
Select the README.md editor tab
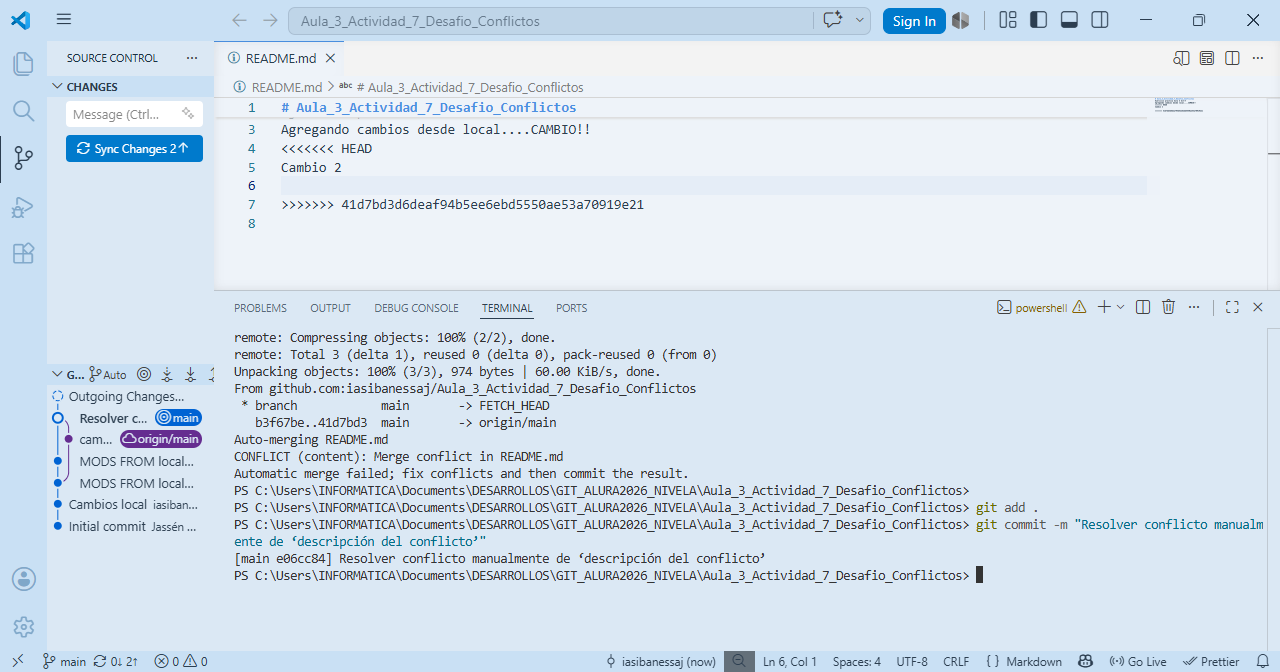coord(281,58)
